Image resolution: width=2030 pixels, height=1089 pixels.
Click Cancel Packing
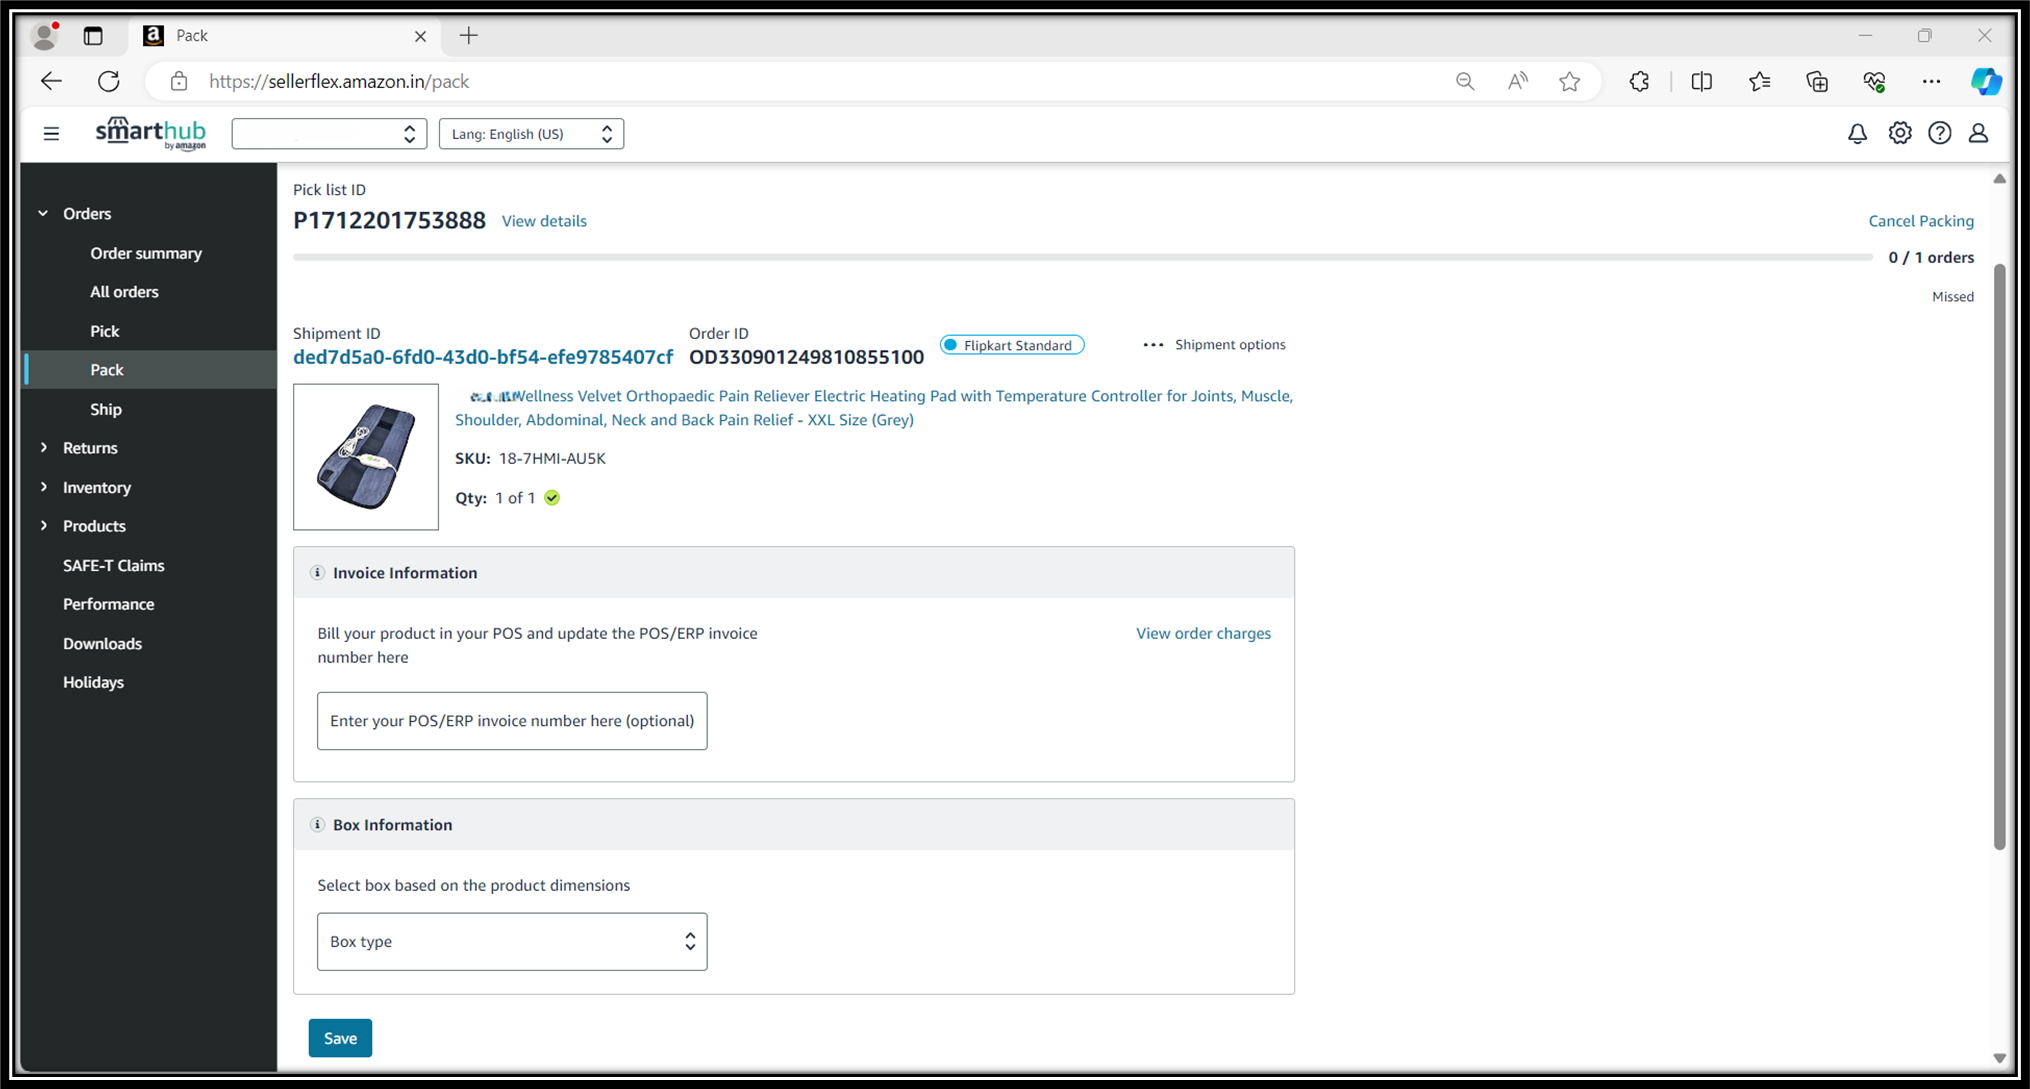click(x=1921, y=221)
